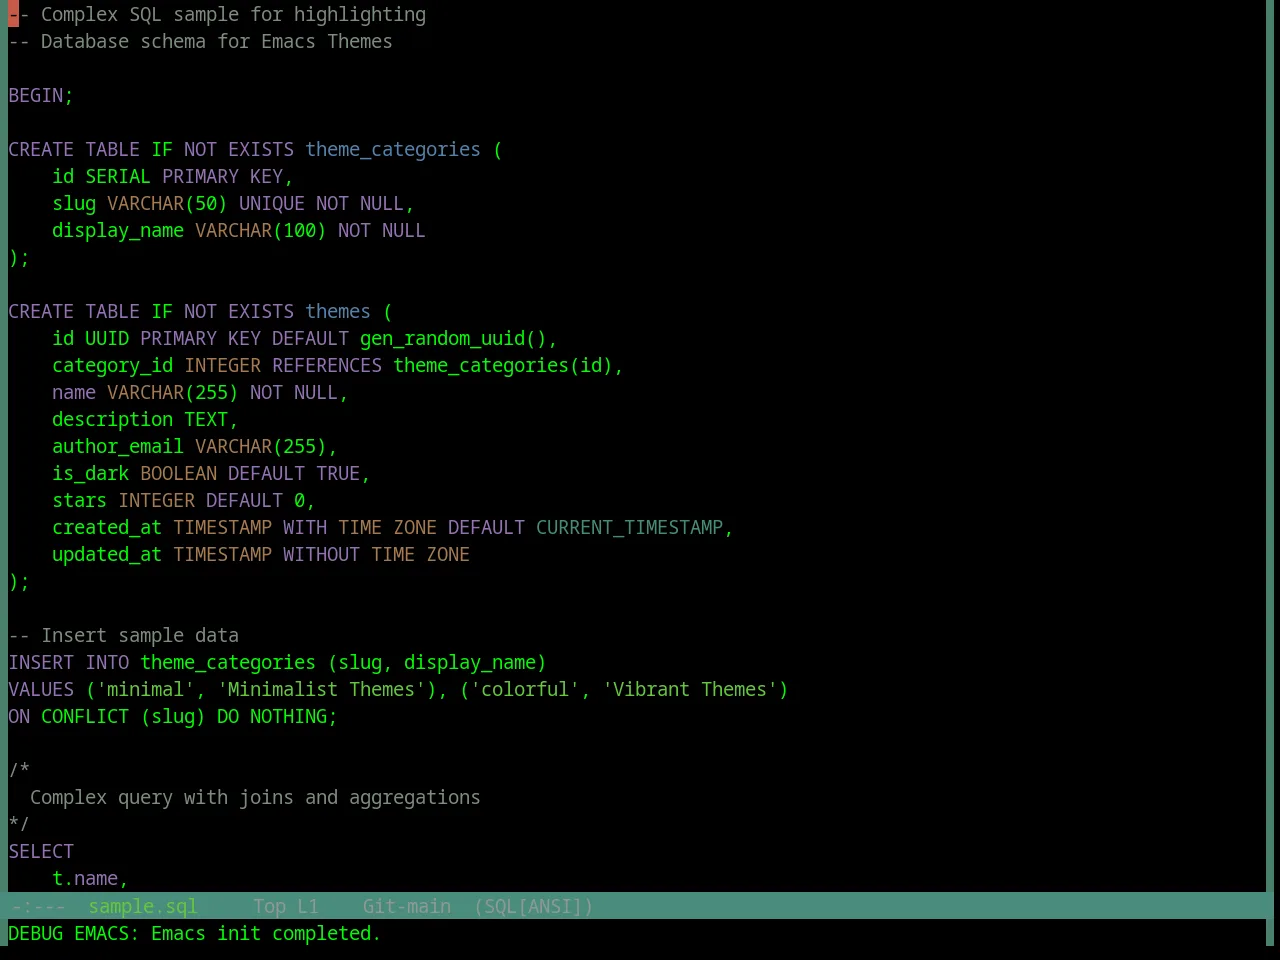This screenshot has height=960, width=1280.
Task: Click the description TEXT line
Action: [145, 420]
